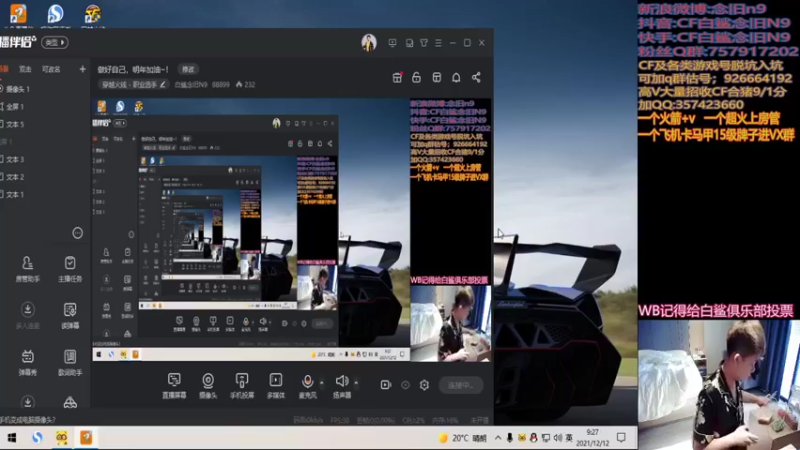
Task: Add a 多媒体 multimedia source
Action: [276, 385]
